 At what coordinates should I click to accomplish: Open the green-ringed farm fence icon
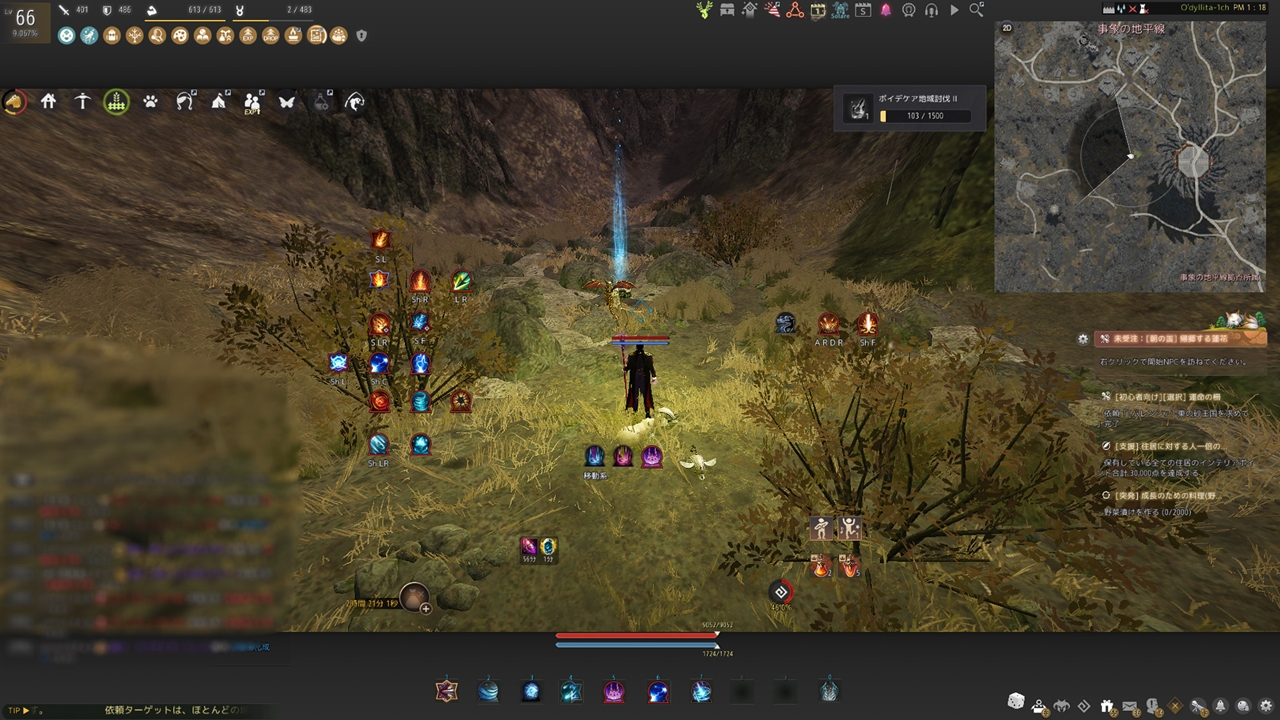(116, 102)
